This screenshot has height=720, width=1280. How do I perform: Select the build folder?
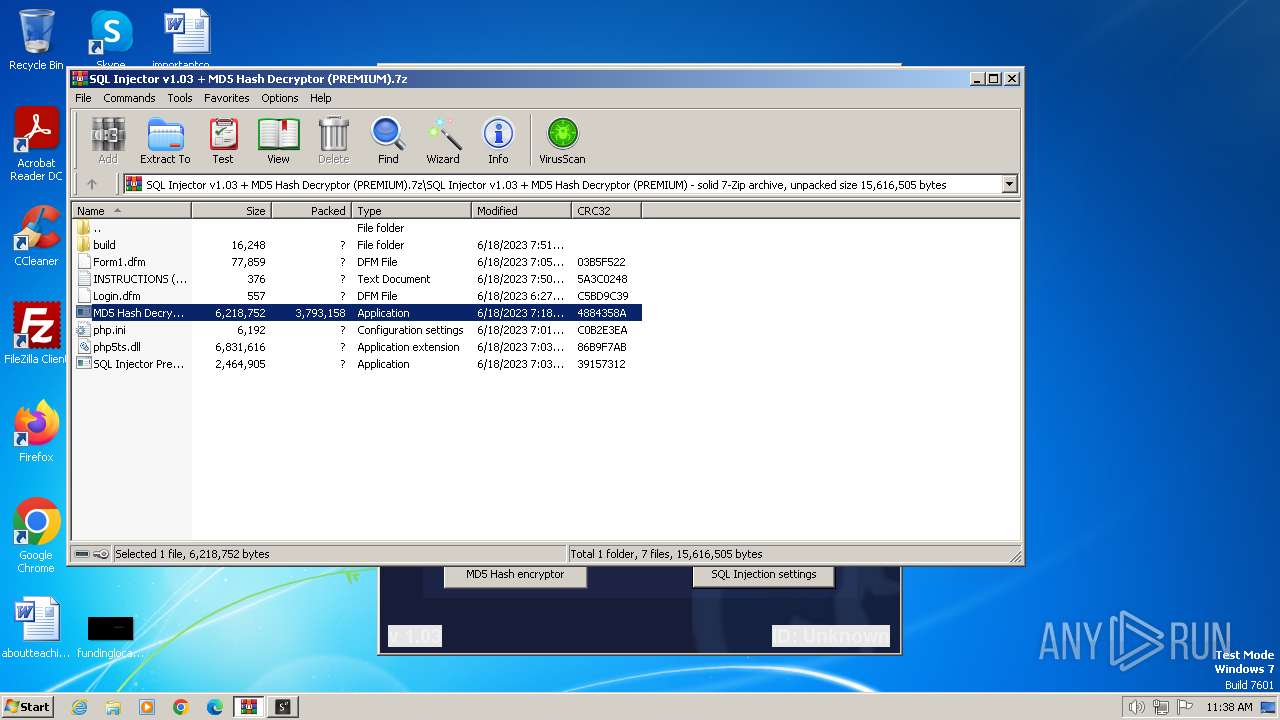point(357,245)
